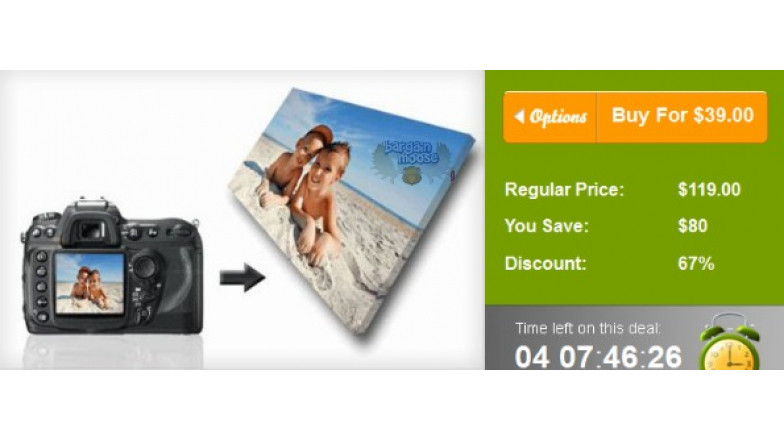Click the Regular Price label
This screenshot has height=441, width=784.
pyautogui.click(x=564, y=190)
